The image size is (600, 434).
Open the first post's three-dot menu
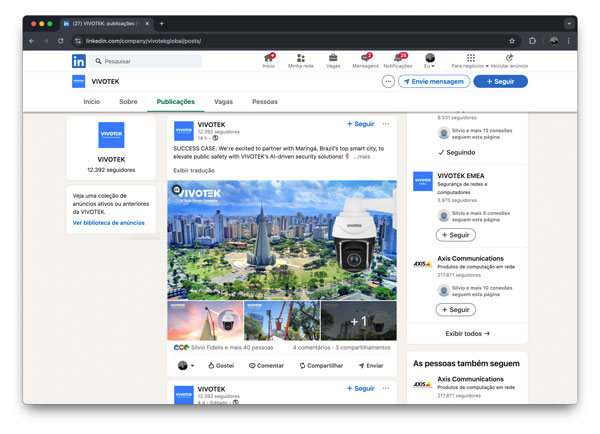tap(386, 124)
